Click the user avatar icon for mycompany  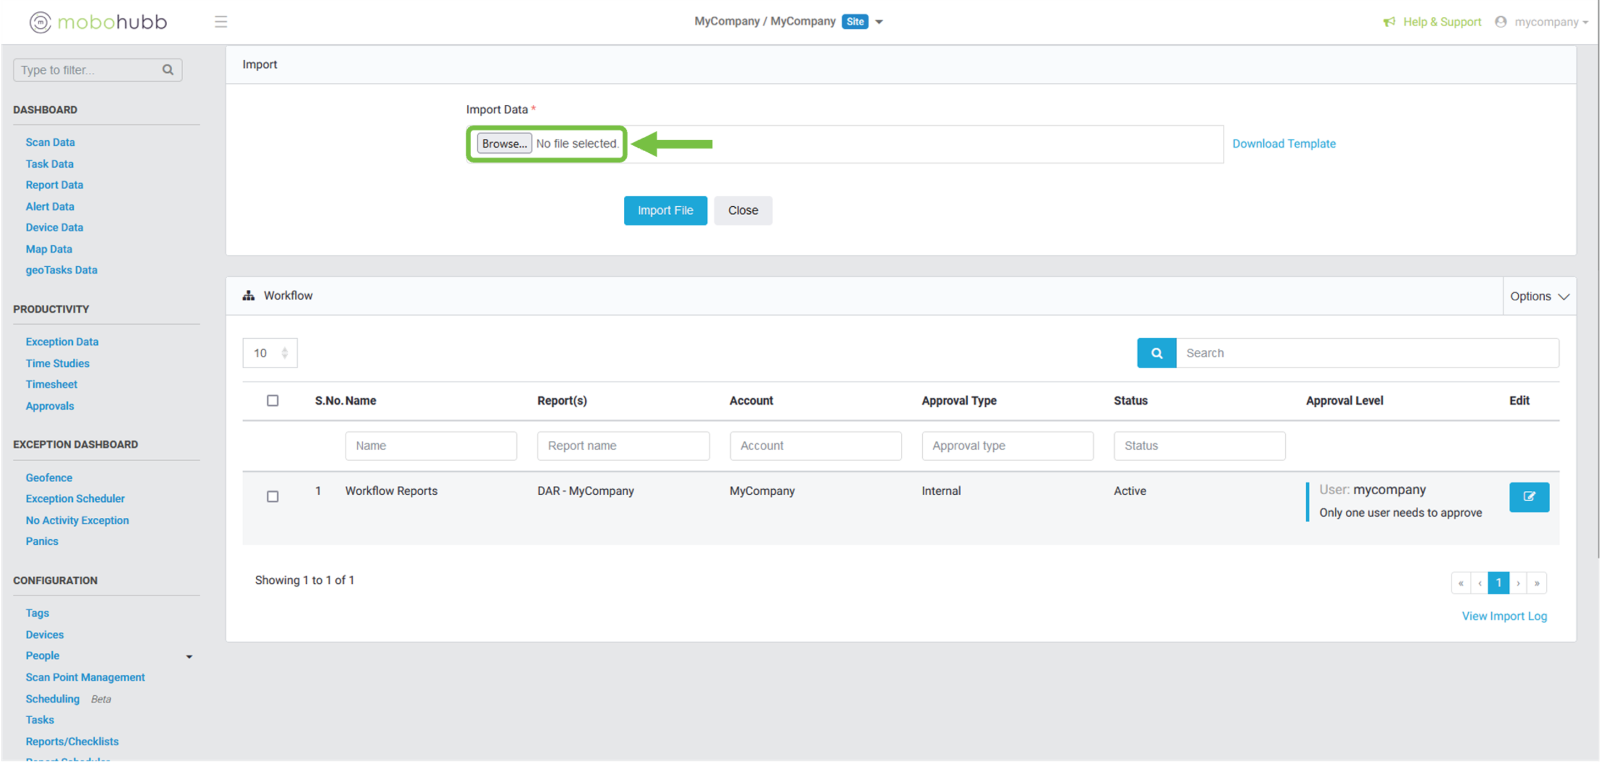(x=1500, y=22)
